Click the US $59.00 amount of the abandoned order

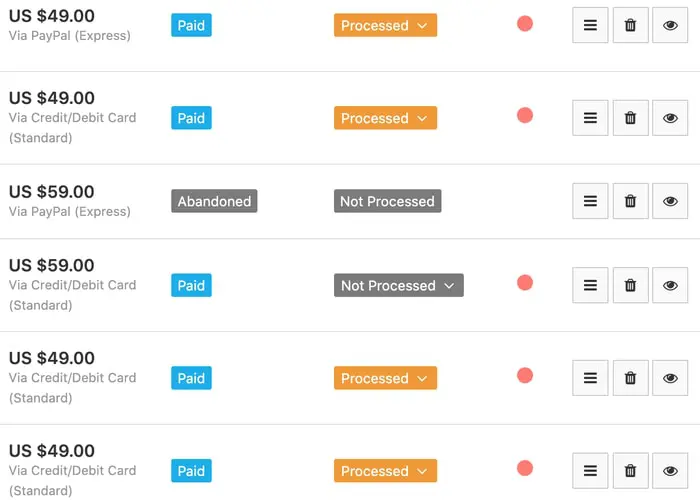tap(52, 192)
